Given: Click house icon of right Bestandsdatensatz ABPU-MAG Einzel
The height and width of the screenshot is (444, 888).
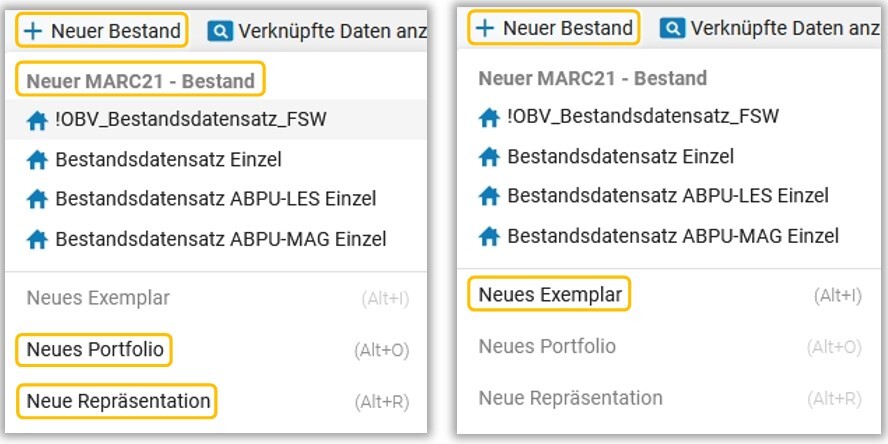Looking at the screenshot, I should [489, 236].
